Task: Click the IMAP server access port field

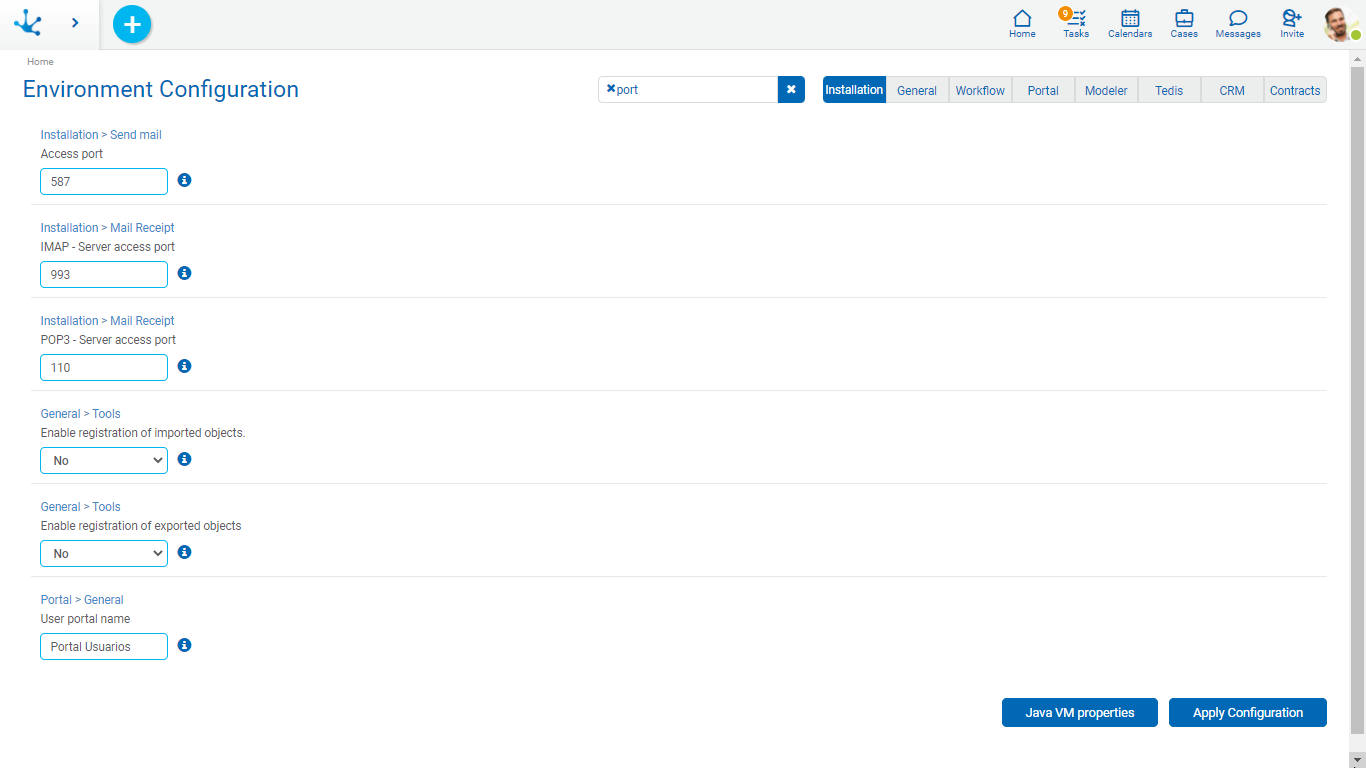Action: pyautogui.click(x=104, y=274)
